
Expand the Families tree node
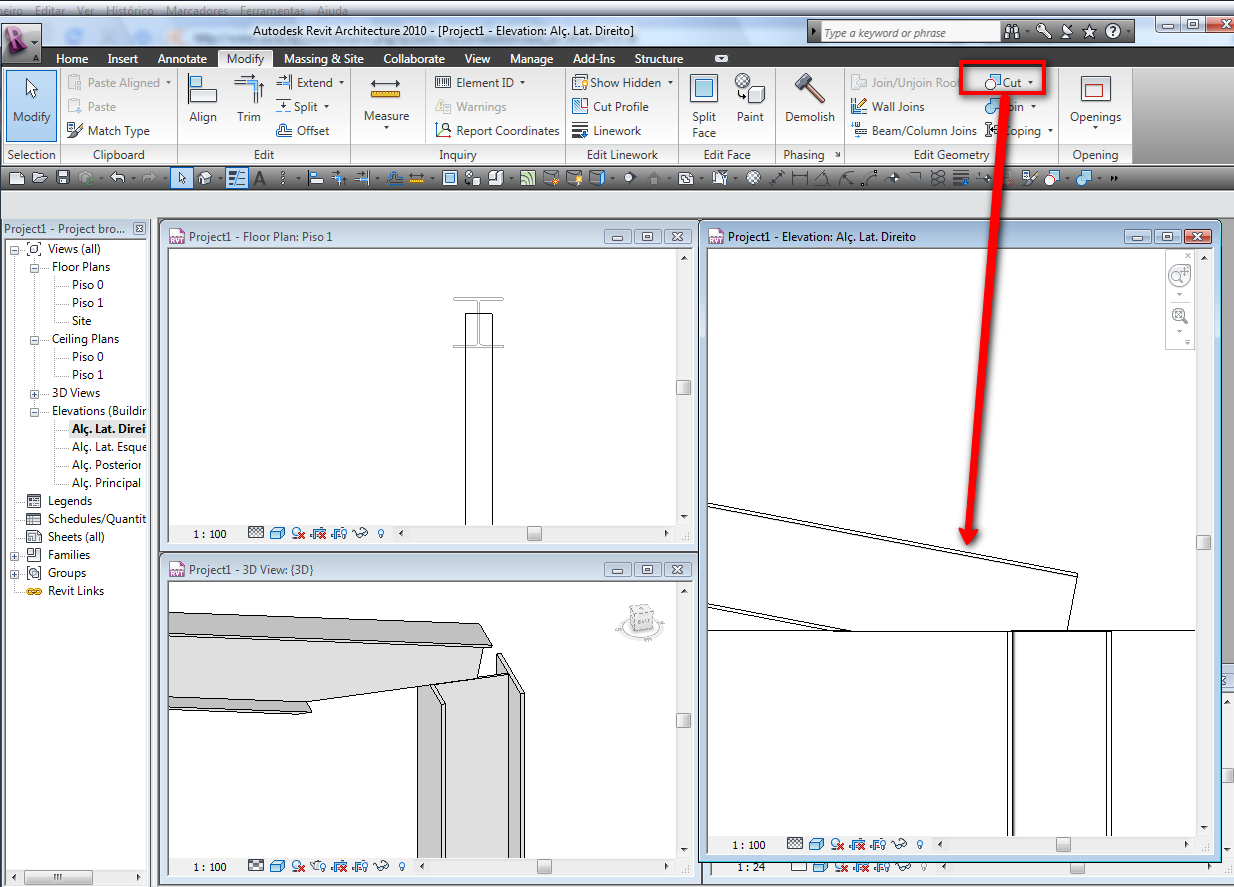point(16,555)
